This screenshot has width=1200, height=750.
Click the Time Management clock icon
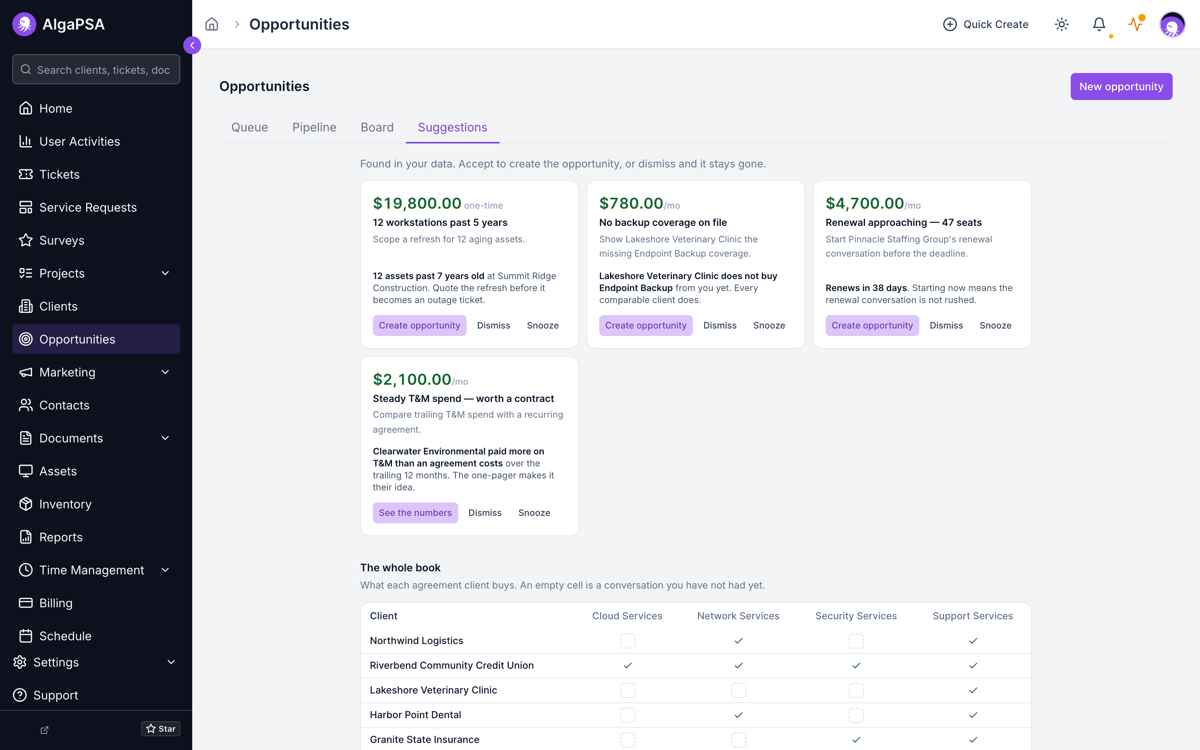26,570
